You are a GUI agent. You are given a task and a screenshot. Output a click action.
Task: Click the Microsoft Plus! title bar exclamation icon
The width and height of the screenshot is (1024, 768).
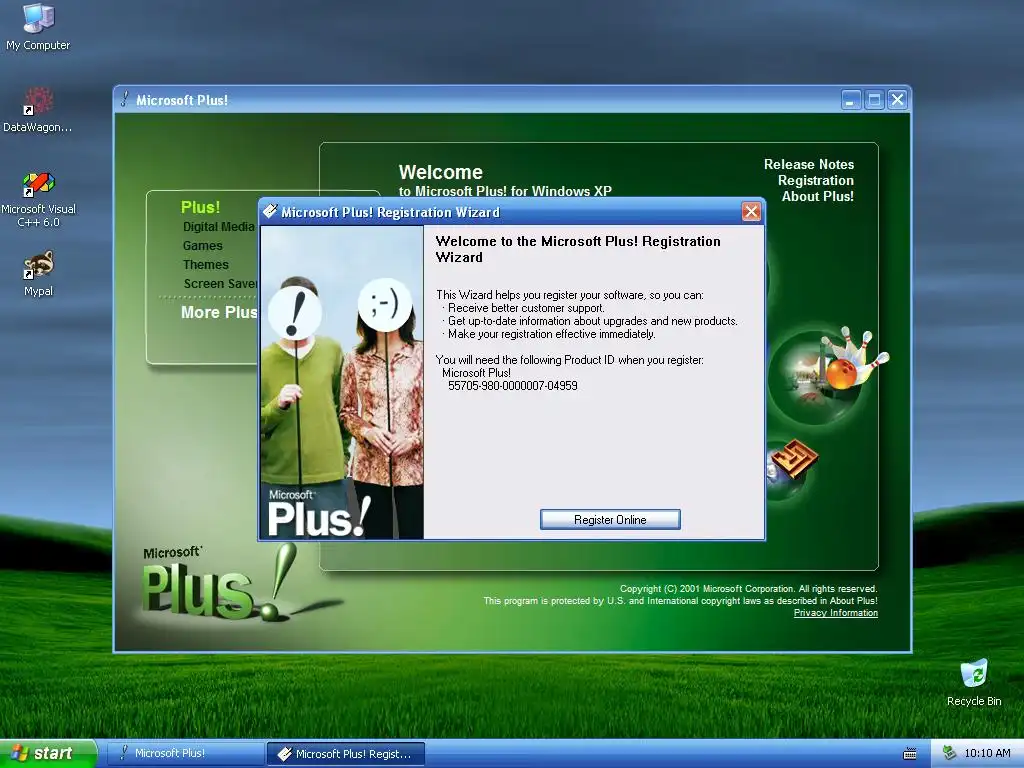(125, 99)
